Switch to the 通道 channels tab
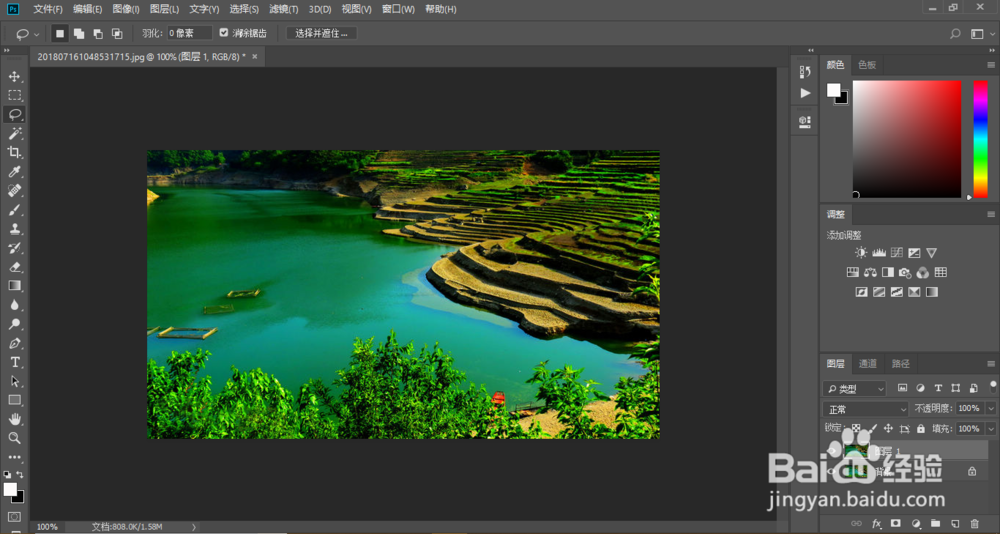The width and height of the screenshot is (1000, 534). (867, 364)
